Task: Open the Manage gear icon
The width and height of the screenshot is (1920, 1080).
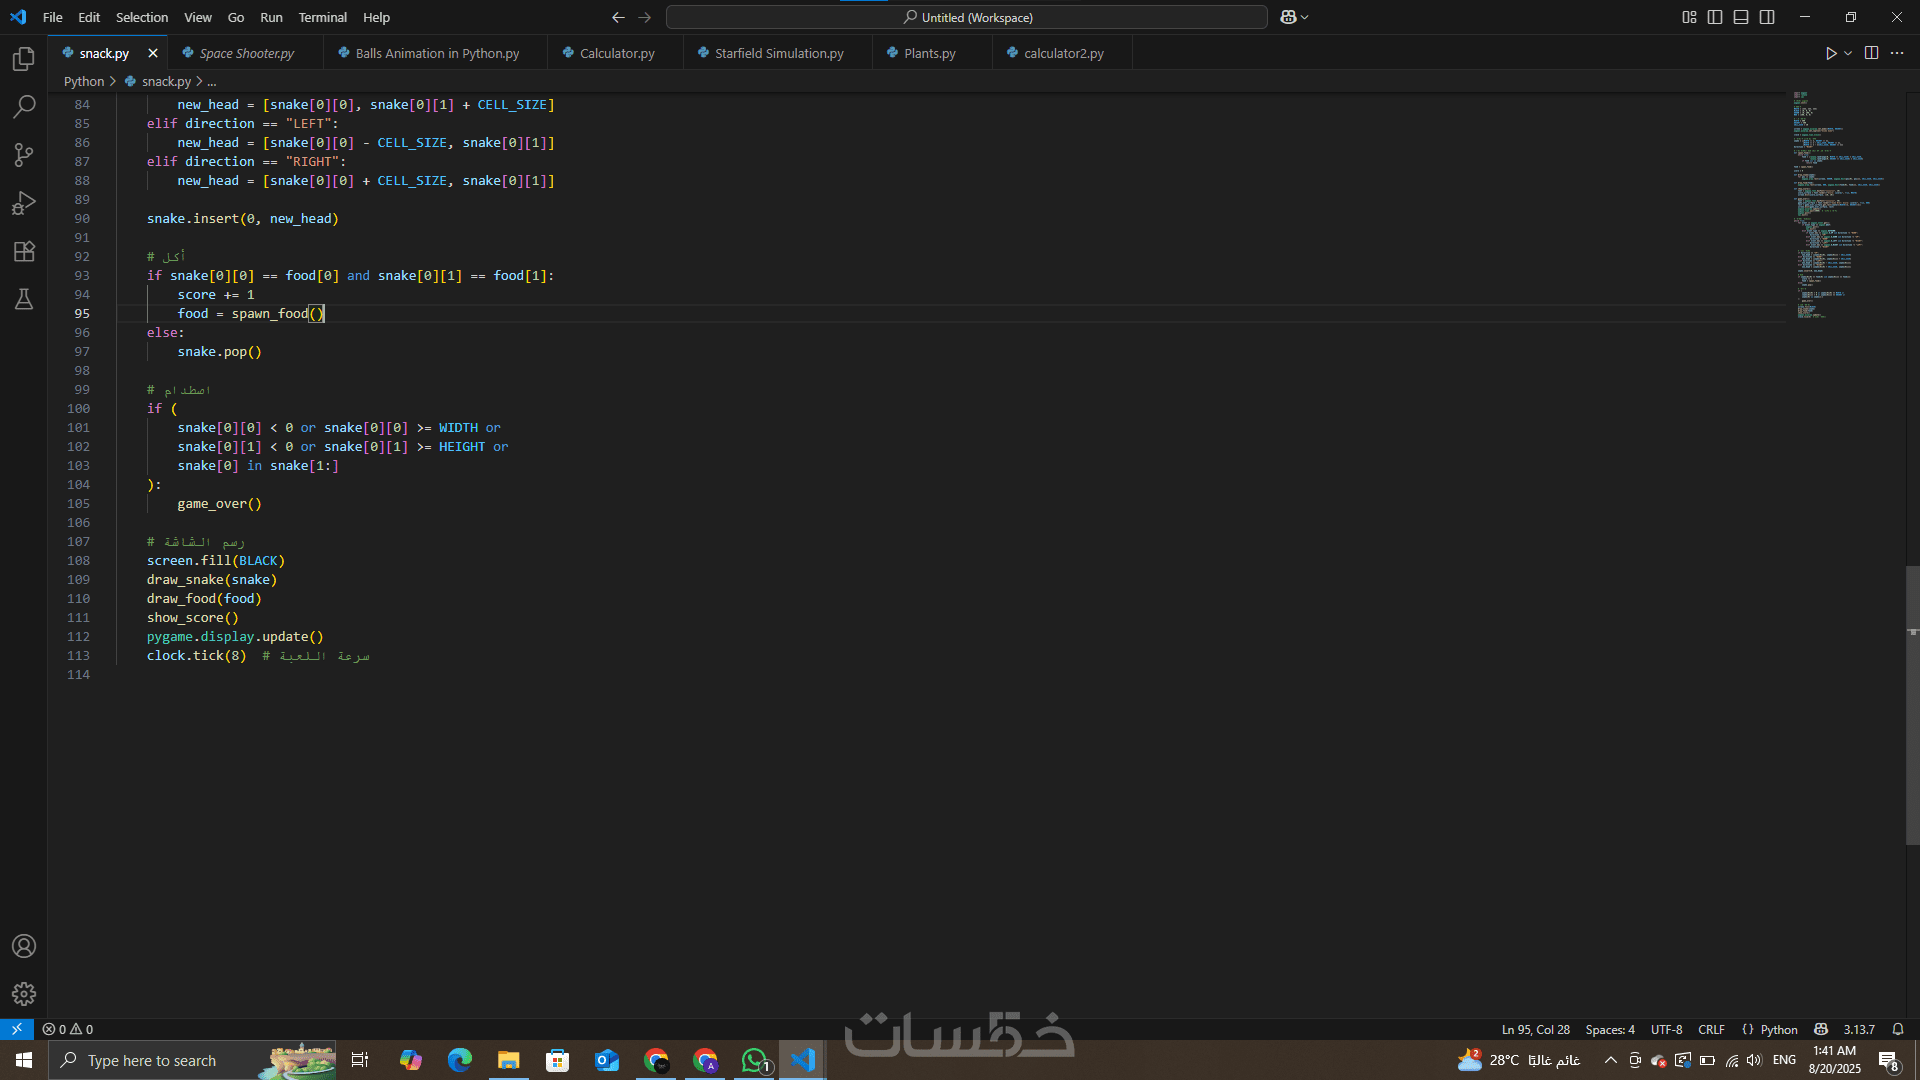Action: [24, 993]
